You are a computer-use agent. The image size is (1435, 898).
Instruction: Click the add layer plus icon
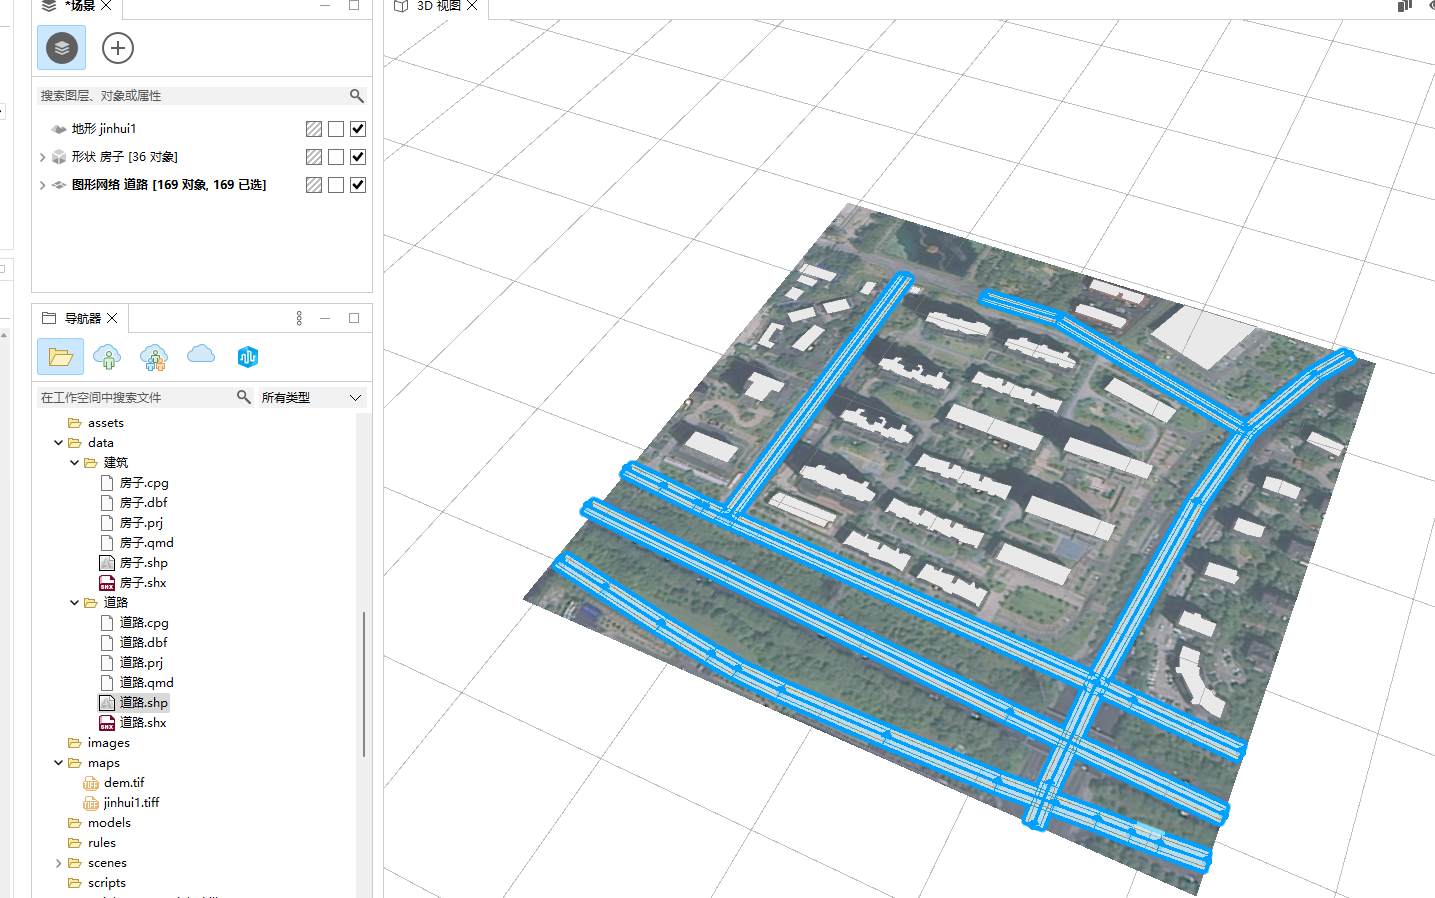[118, 48]
